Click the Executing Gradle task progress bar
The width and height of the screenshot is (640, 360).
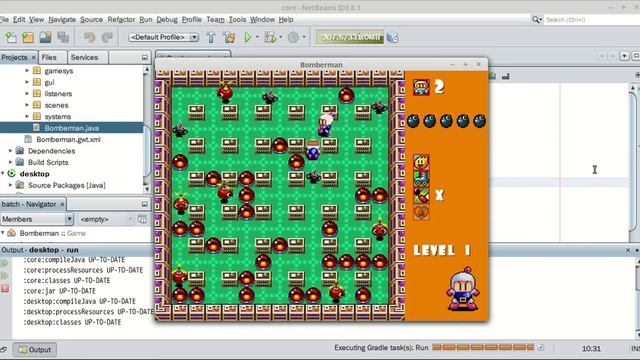click(483, 348)
